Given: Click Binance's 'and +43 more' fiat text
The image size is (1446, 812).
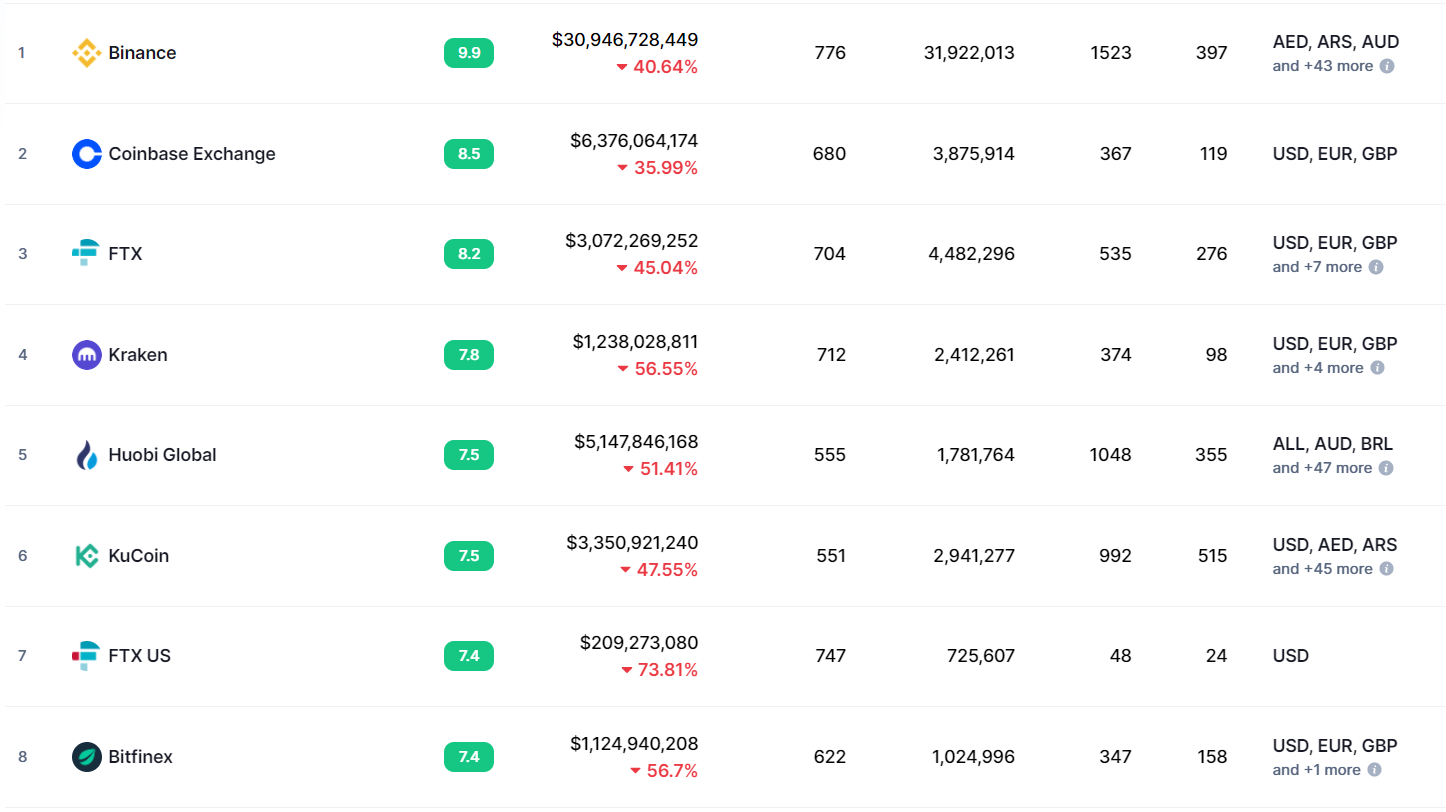Looking at the screenshot, I should point(1323,66).
